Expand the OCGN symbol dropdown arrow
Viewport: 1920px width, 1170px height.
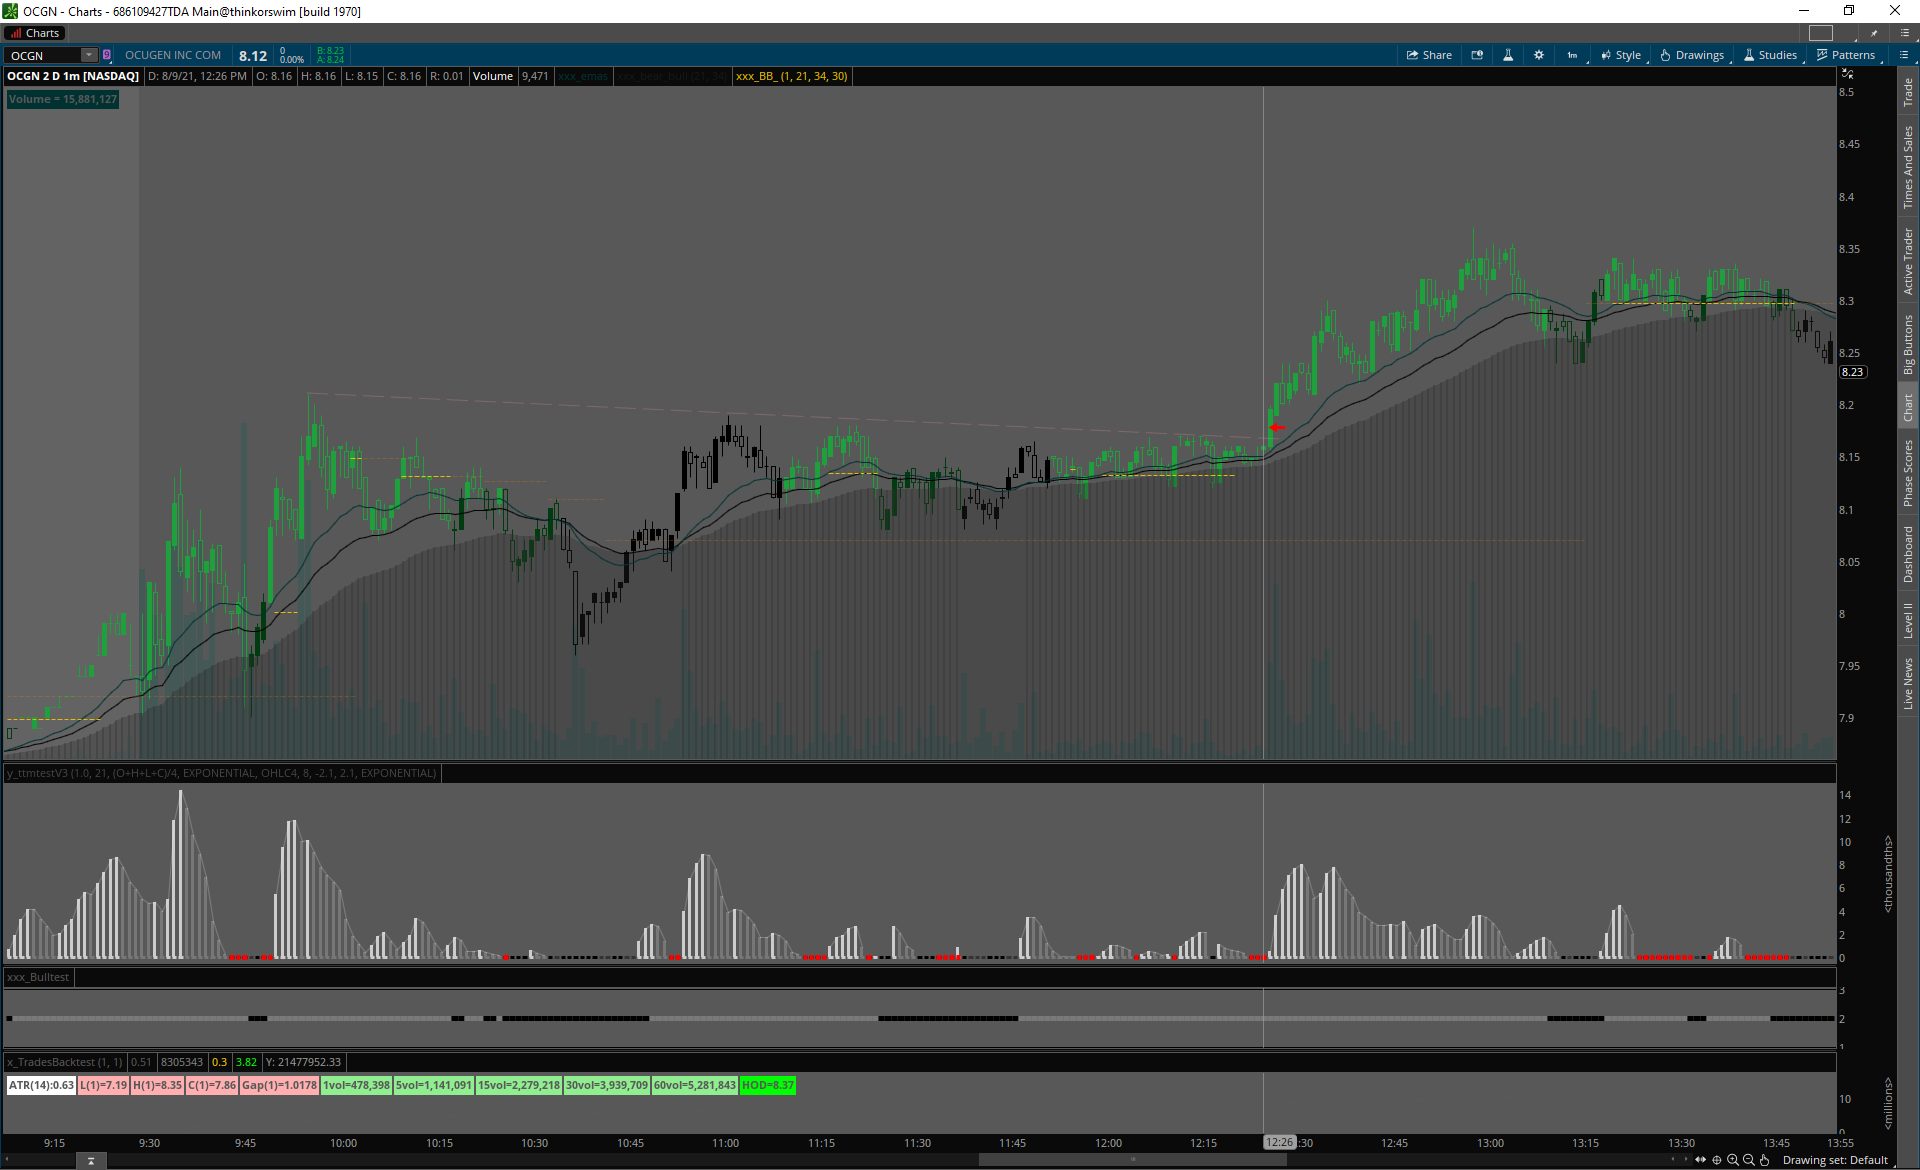point(88,55)
